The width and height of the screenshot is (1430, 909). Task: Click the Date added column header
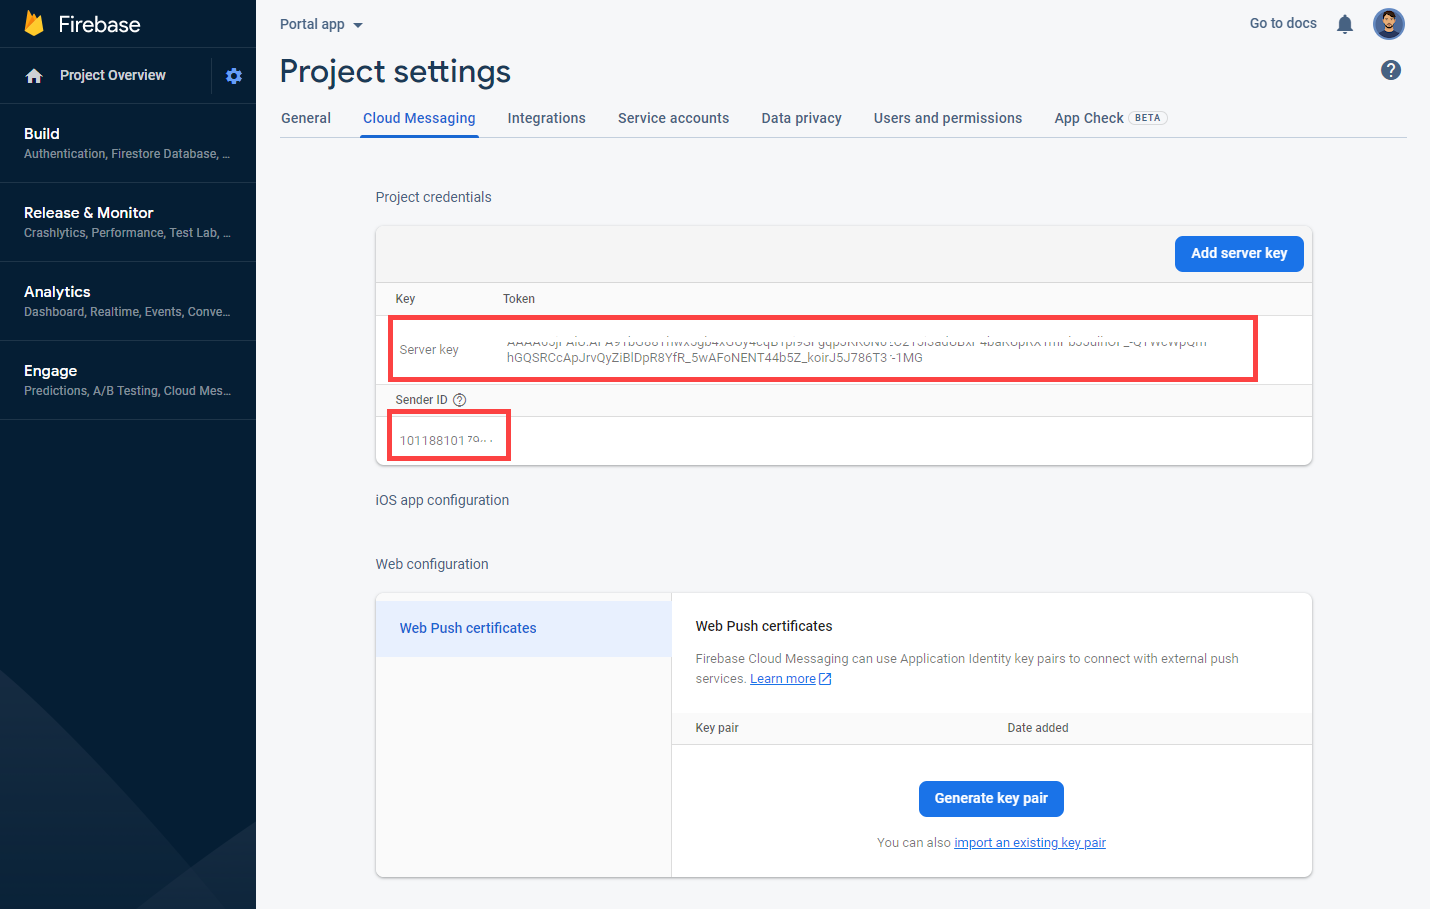[x=1038, y=728]
